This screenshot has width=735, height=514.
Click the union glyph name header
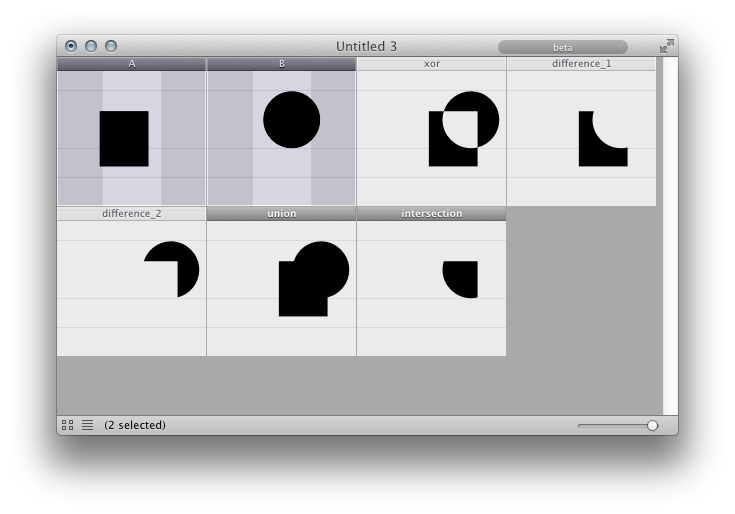[x=281, y=214]
